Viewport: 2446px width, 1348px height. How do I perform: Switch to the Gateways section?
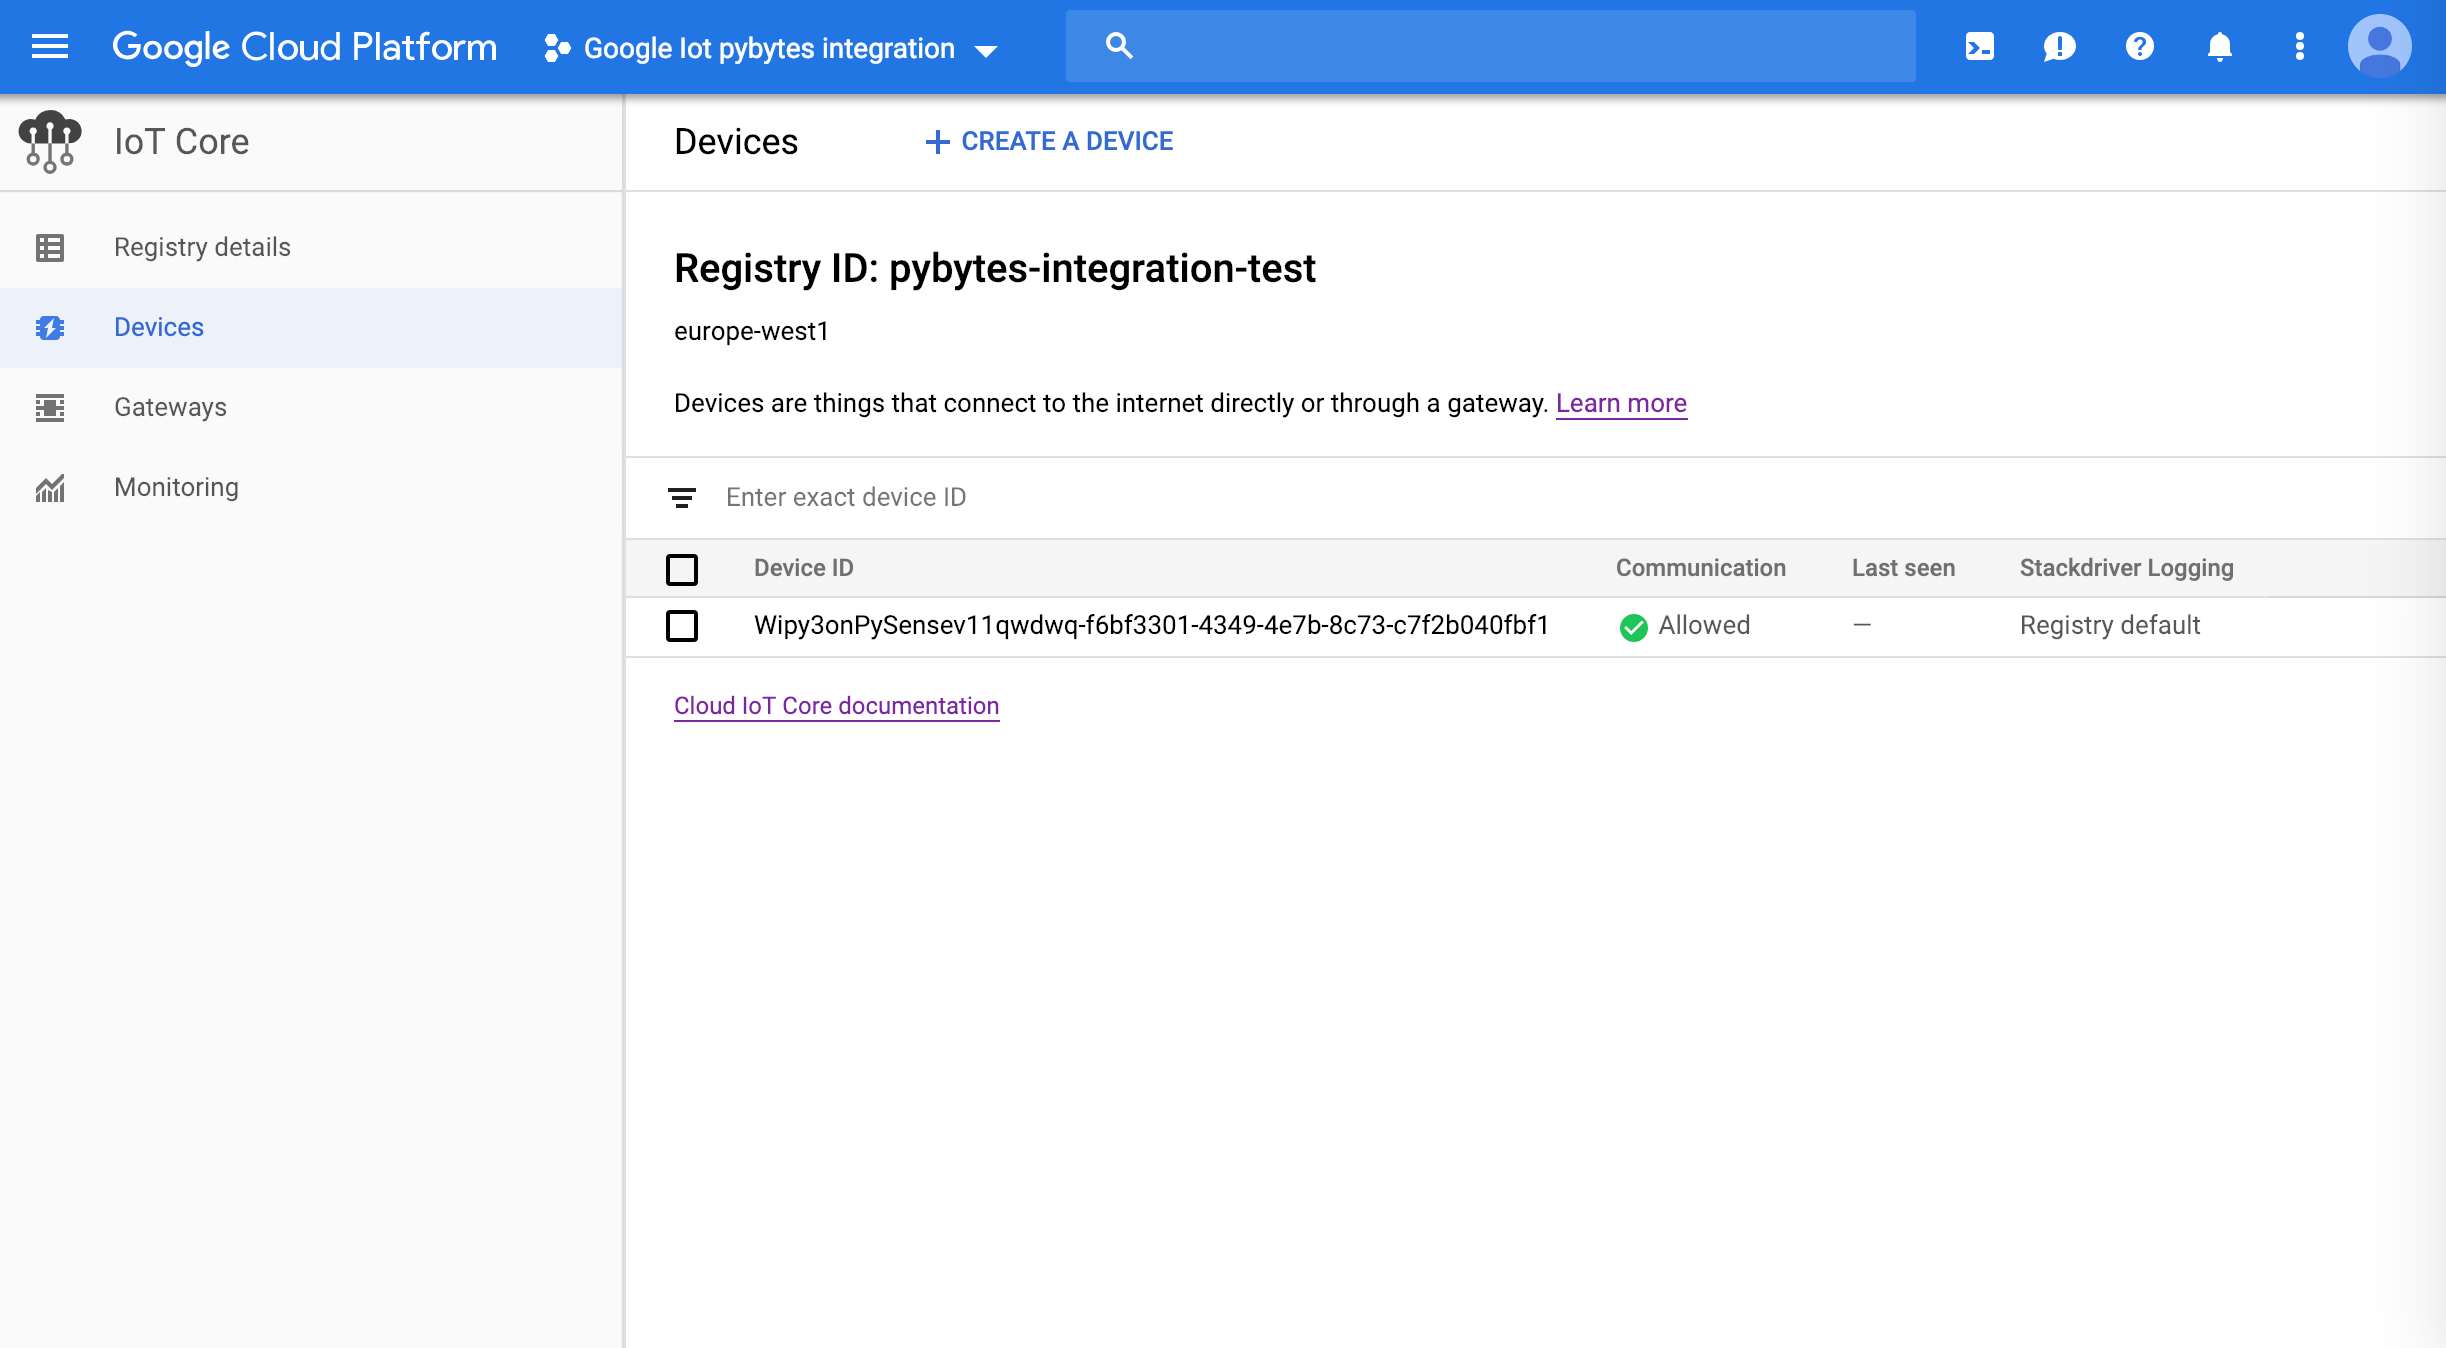(170, 407)
